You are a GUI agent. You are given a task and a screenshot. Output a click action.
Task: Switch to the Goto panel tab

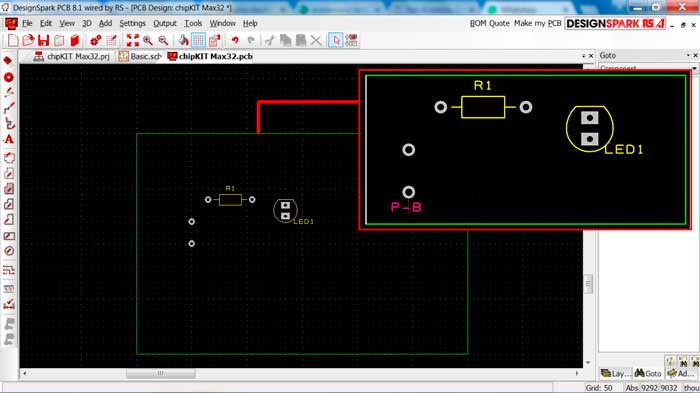648,373
